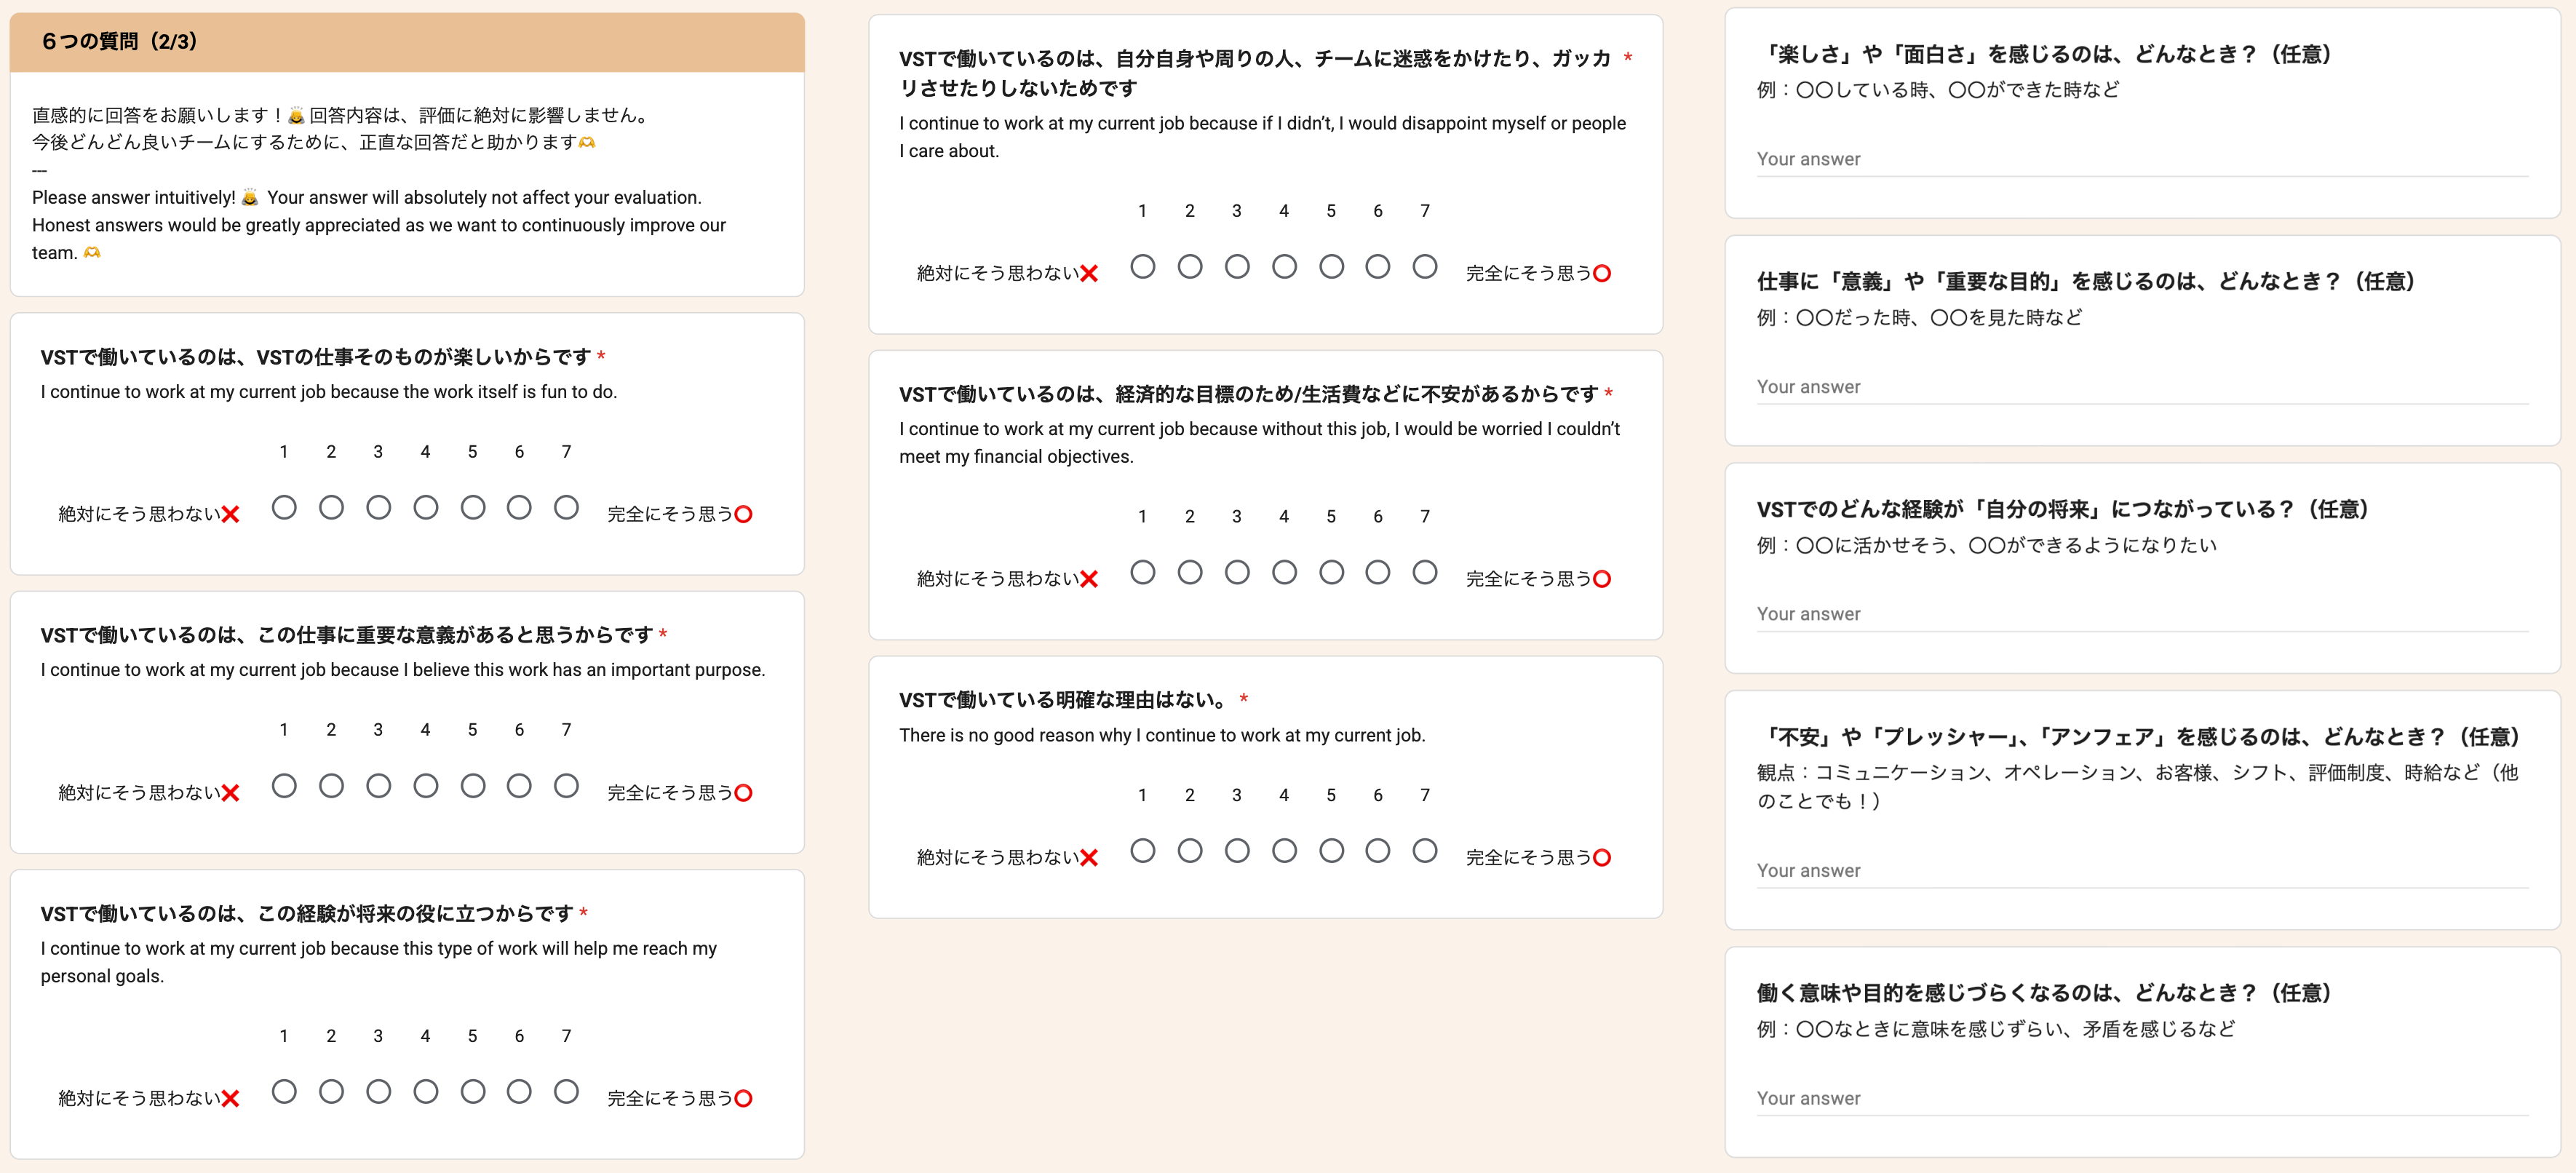Select rating 3 for 'work itself is fun' question

(x=378, y=508)
